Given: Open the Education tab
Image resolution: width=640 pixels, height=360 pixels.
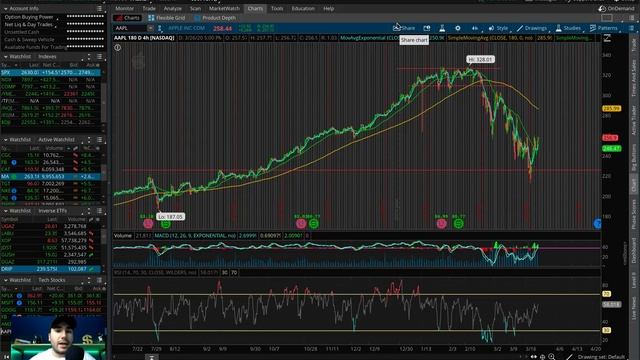Looking at the screenshot, I should pos(303,8).
